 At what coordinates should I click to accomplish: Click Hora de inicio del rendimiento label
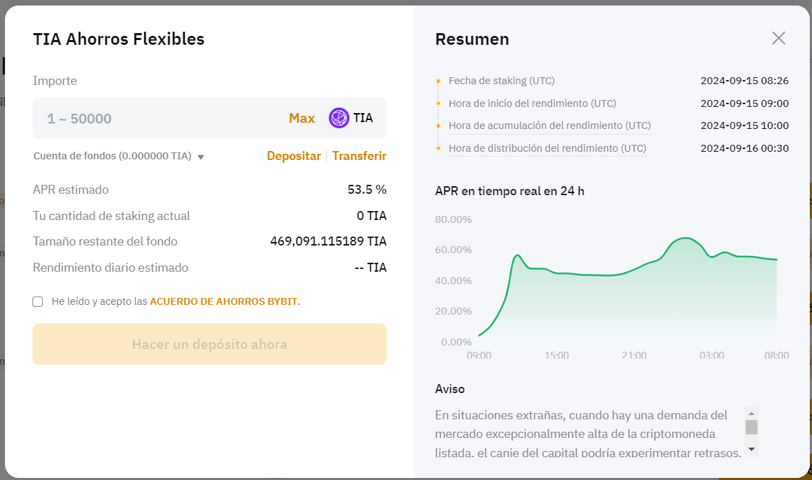[532, 103]
